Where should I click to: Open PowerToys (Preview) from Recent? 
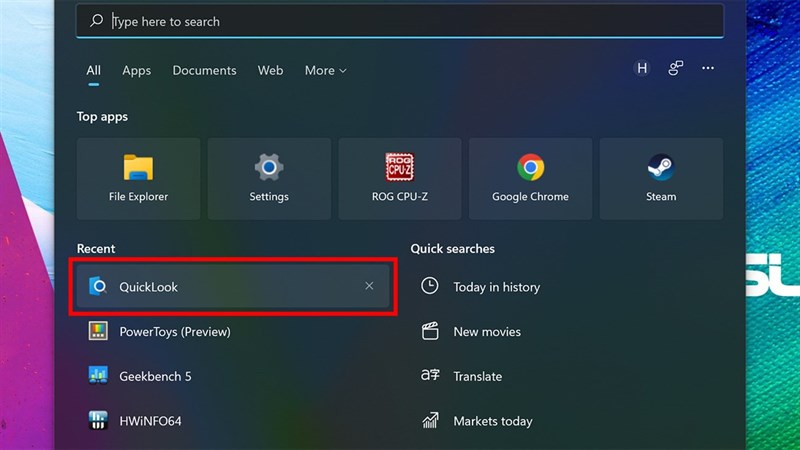click(233, 331)
